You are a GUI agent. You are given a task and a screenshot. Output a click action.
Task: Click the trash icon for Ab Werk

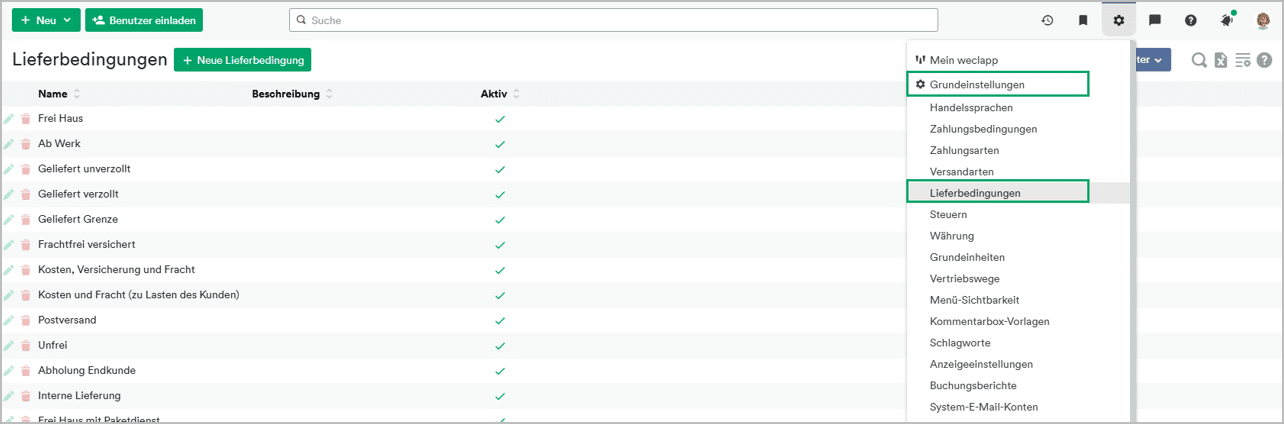click(x=26, y=144)
